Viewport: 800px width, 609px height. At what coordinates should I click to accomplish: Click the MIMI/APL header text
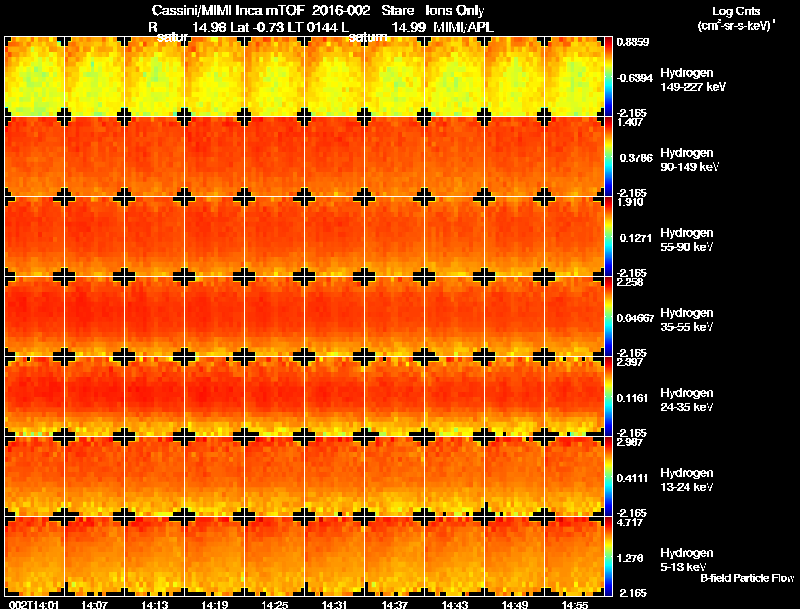[x=464, y=28]
